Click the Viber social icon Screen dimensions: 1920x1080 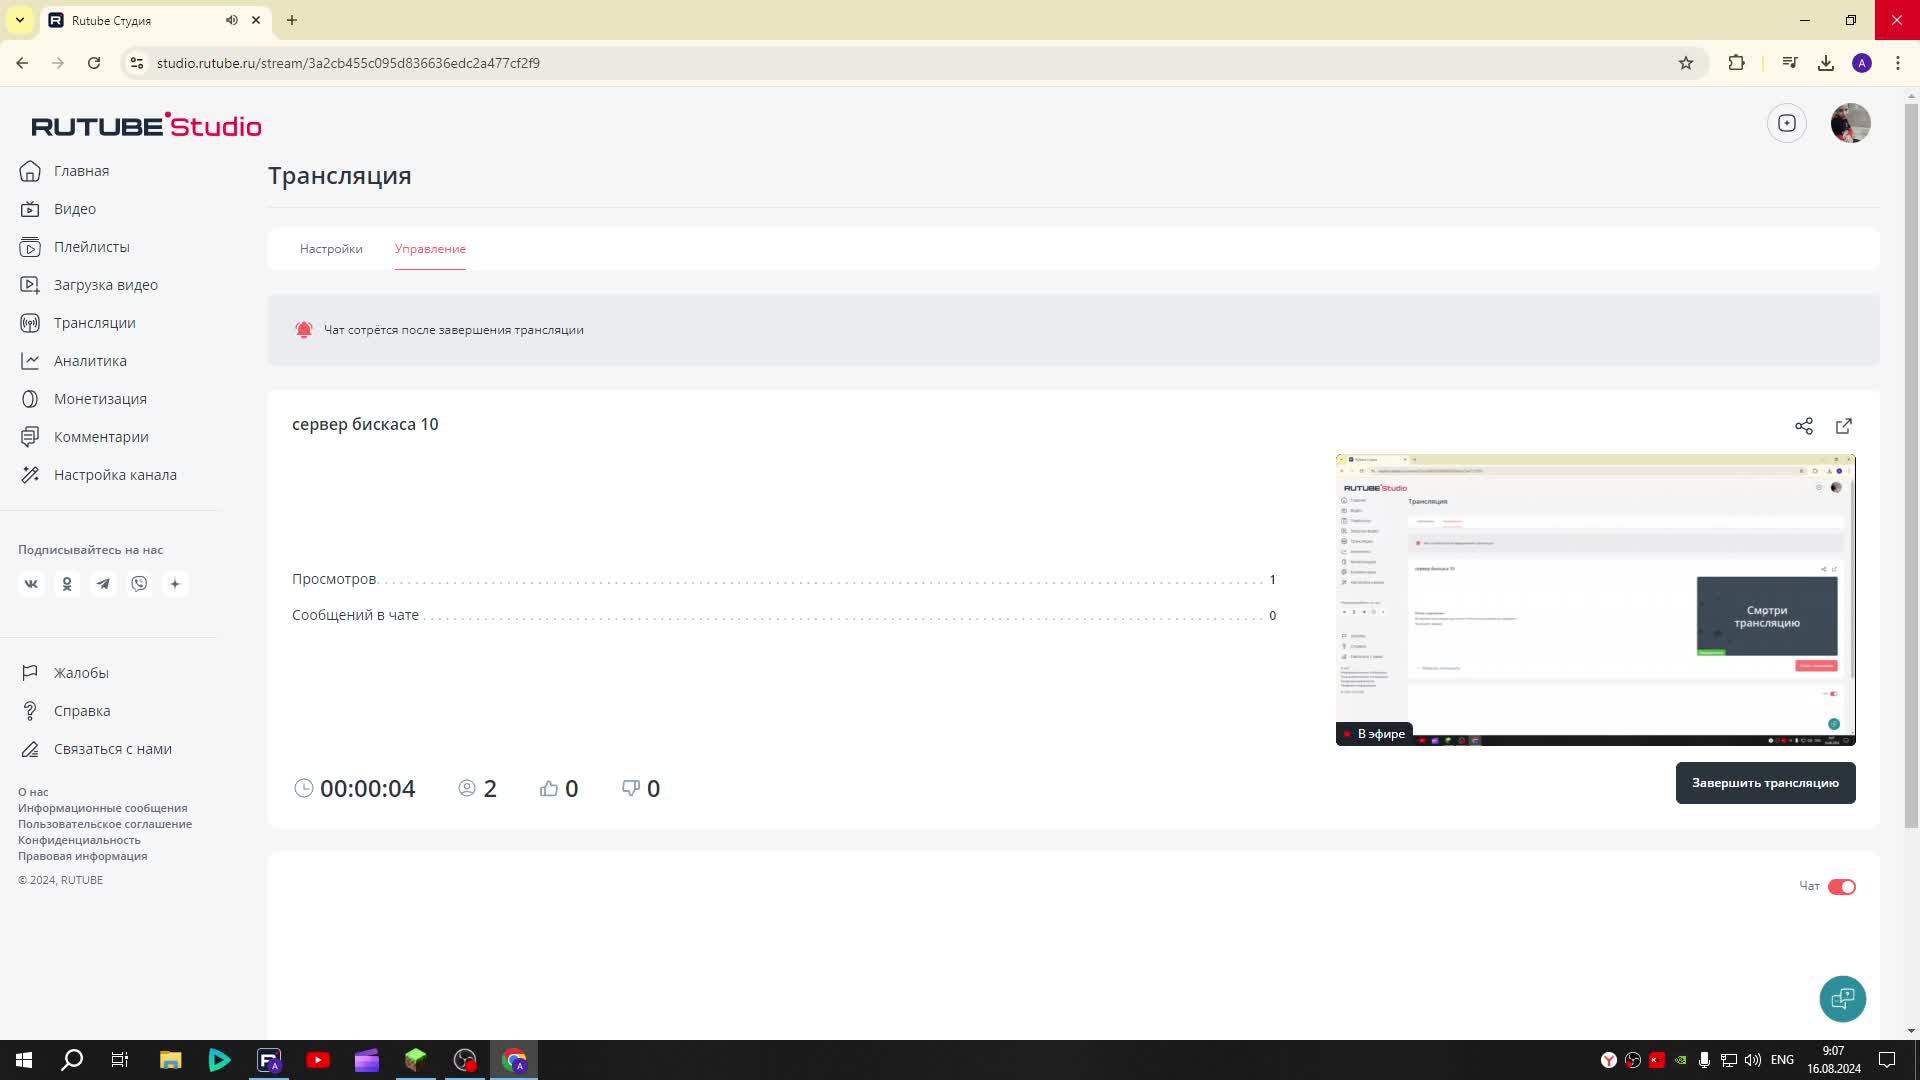click(x=139, y=584)
